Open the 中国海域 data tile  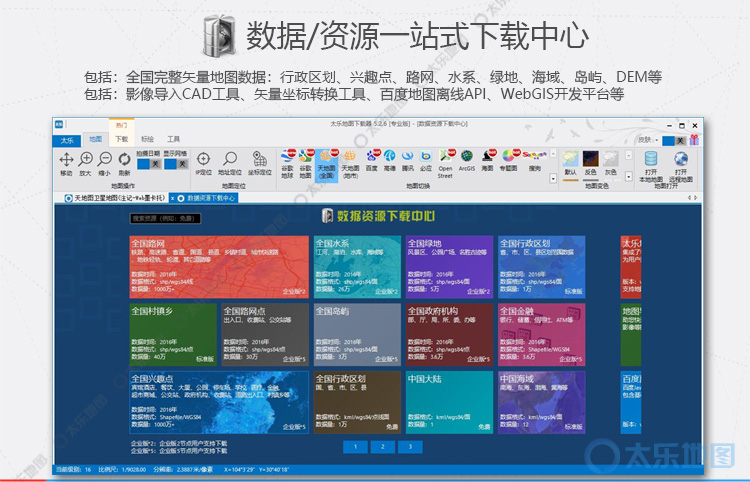pyautogui.click(x=542, y=403)
